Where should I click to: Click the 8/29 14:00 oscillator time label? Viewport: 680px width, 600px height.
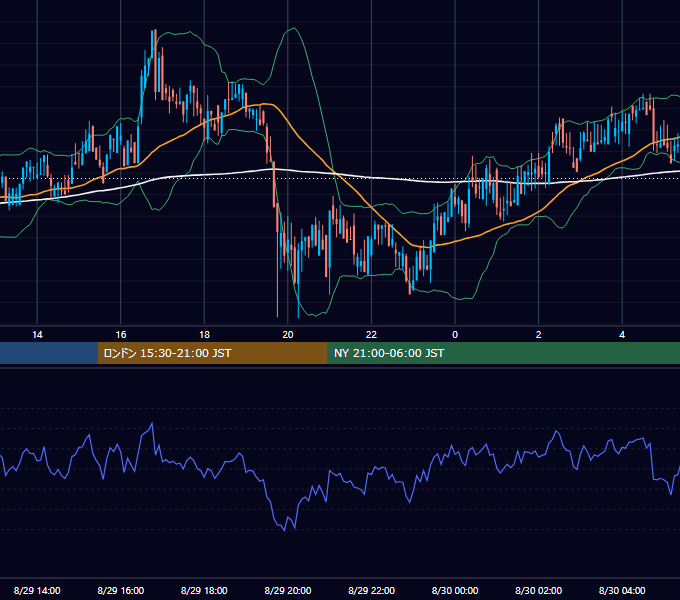click(x=37, y=590)
